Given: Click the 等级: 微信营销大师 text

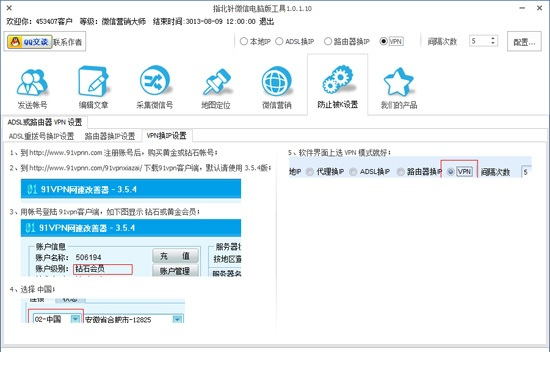Looking at the screenshot, I should (x=113, y=22).
